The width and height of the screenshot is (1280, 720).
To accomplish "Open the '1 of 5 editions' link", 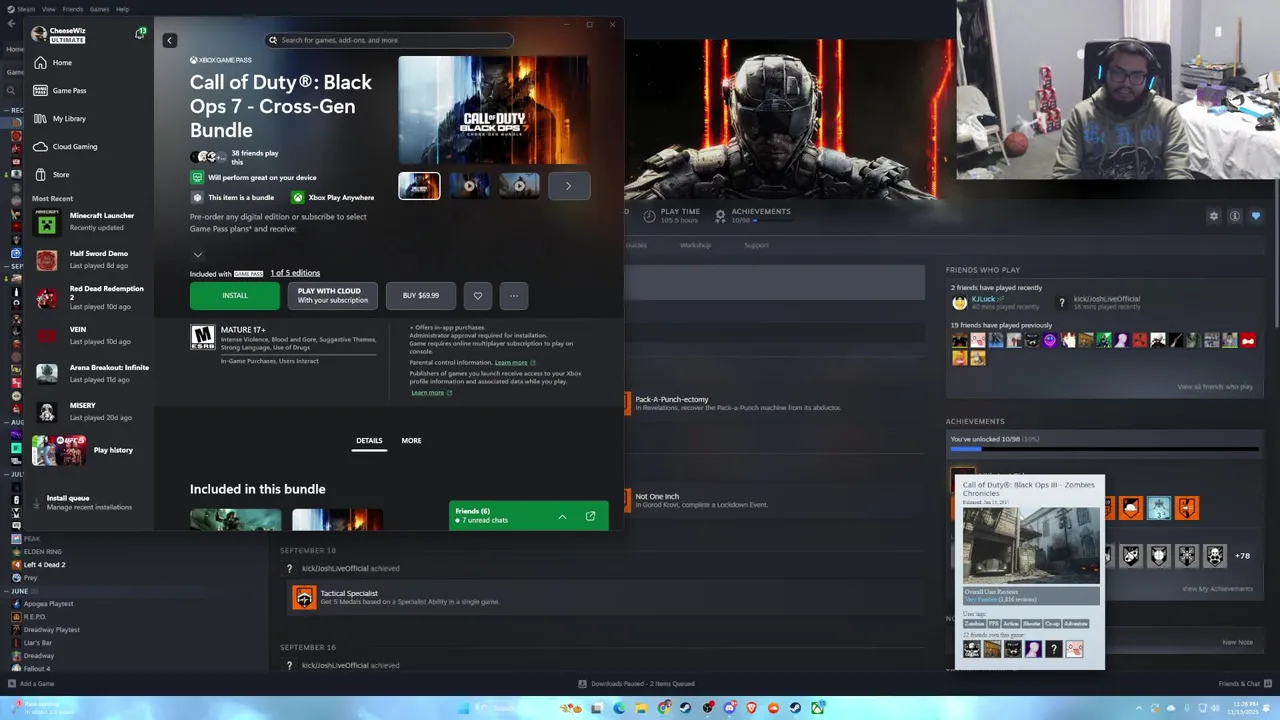I will tap(295, 273).
